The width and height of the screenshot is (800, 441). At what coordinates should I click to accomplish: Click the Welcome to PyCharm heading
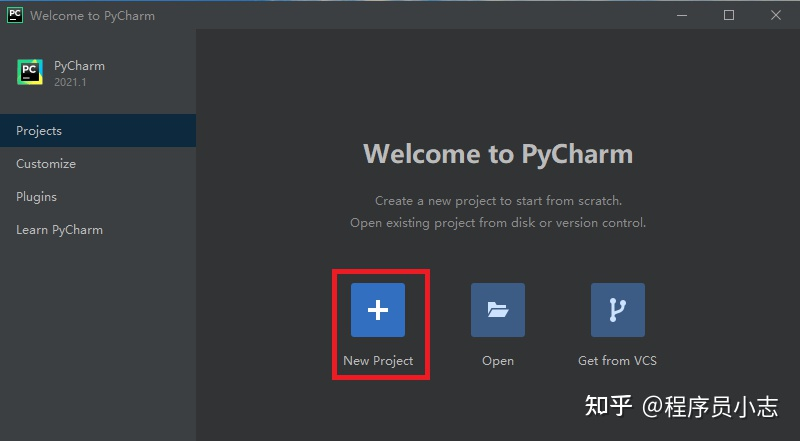click(498, 154)
